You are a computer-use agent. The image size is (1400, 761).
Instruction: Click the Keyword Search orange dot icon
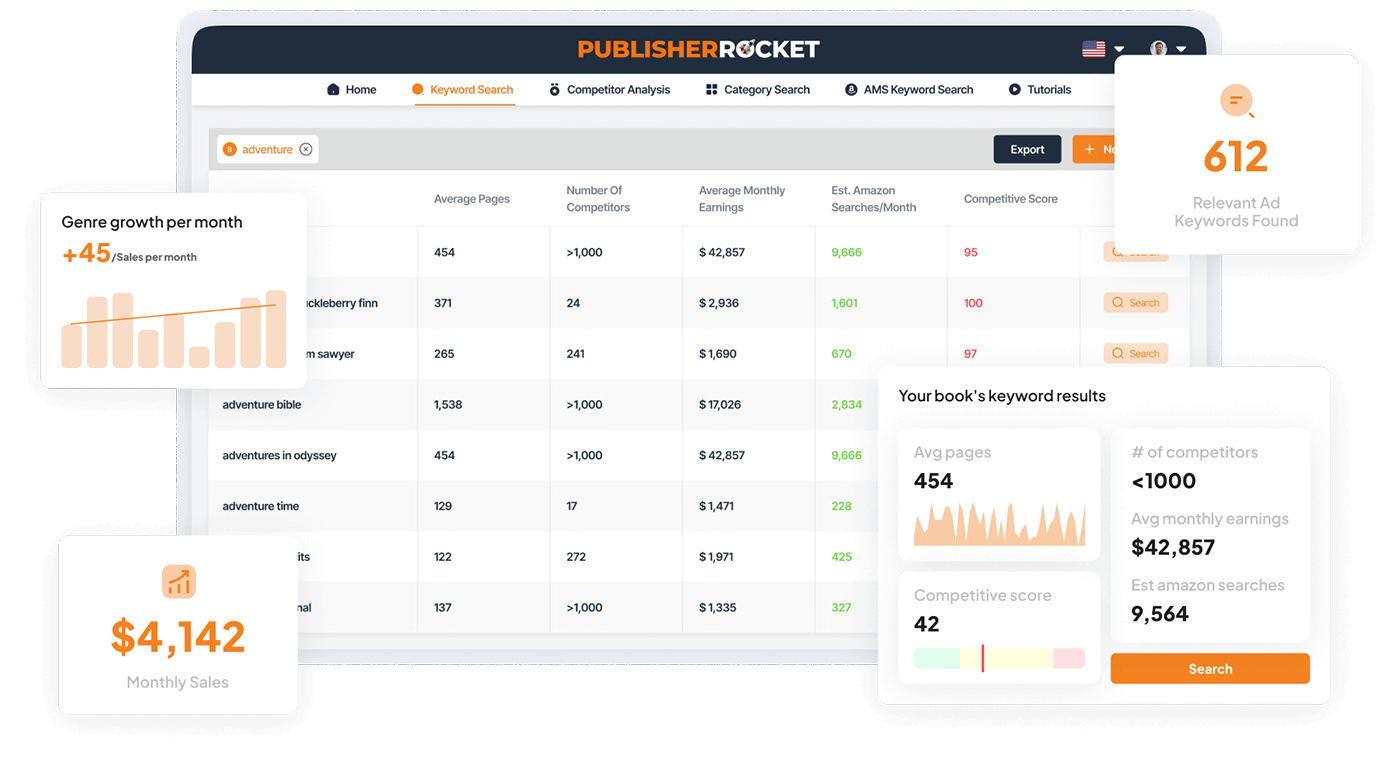418,90
